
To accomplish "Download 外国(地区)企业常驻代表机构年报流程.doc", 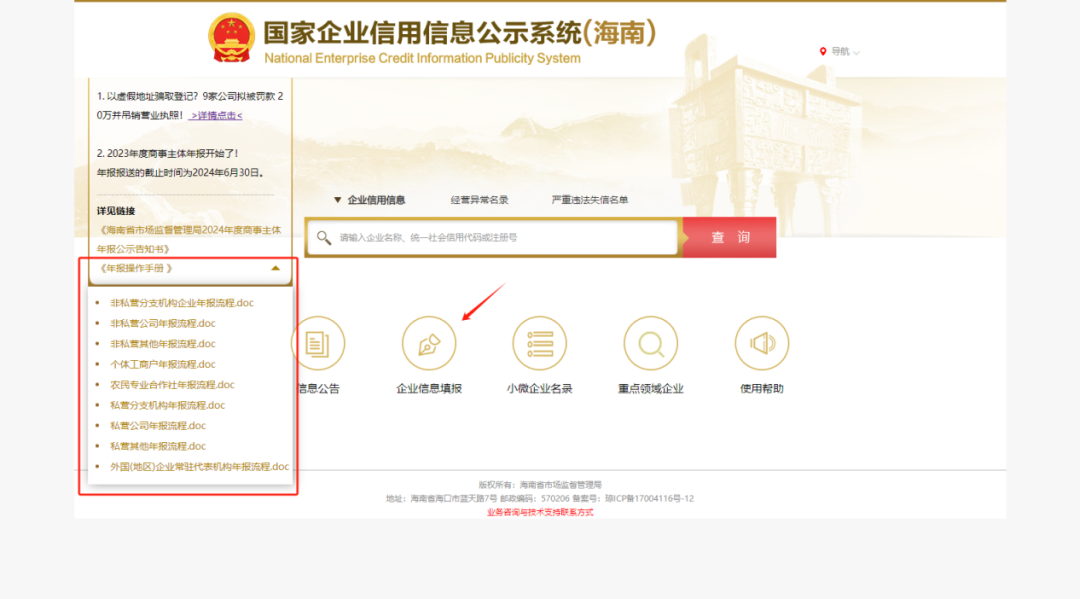I will coord(200,467).
